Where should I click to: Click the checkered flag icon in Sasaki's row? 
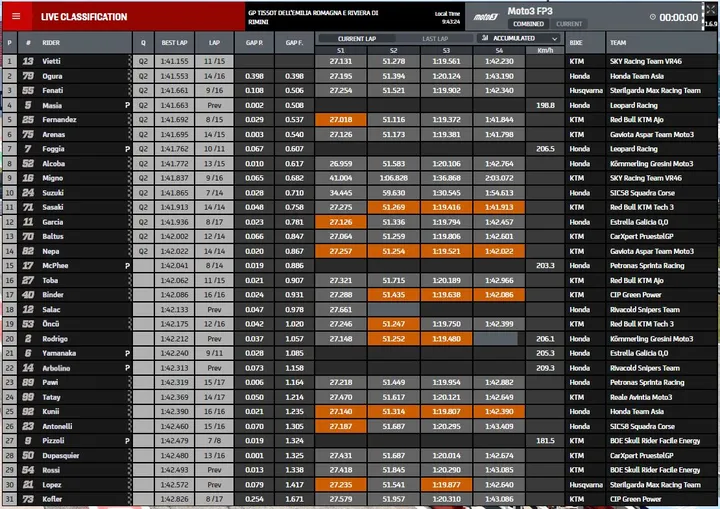[x=129, y=207]
